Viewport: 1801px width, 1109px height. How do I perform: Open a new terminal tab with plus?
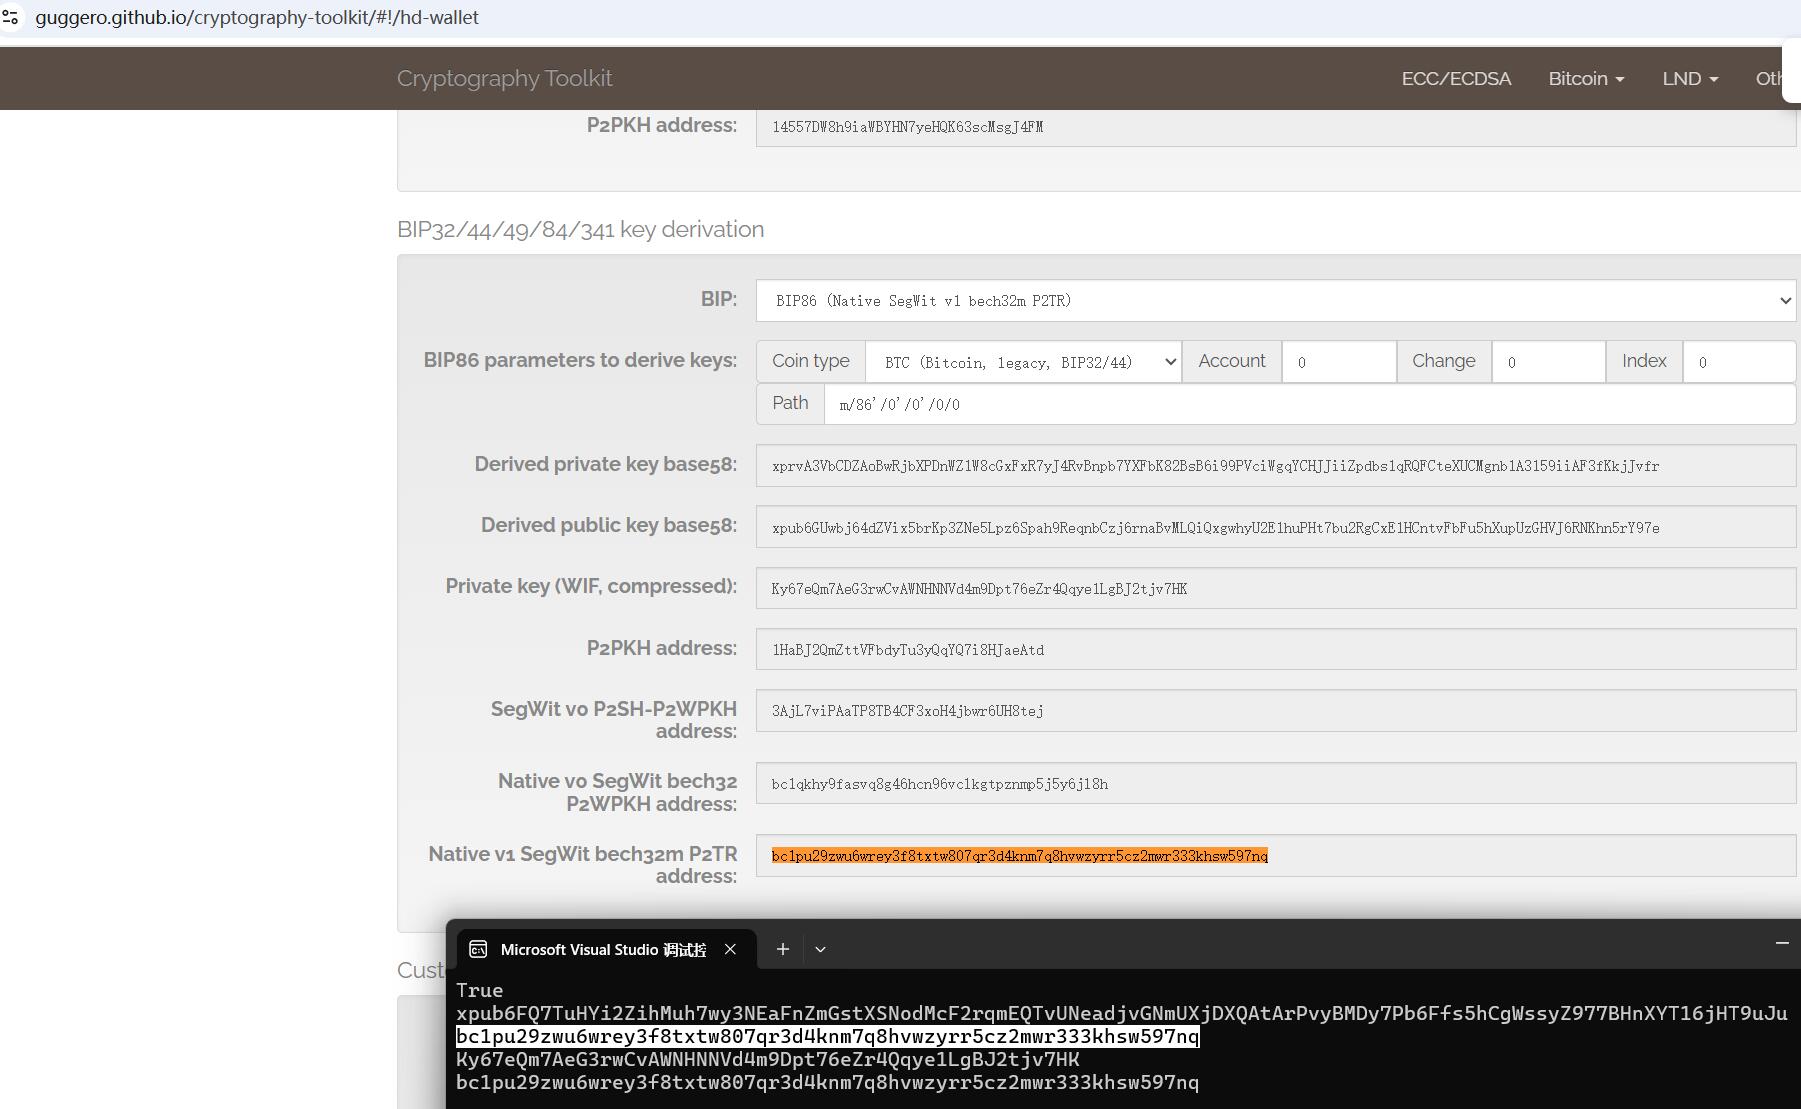[783, 949]
